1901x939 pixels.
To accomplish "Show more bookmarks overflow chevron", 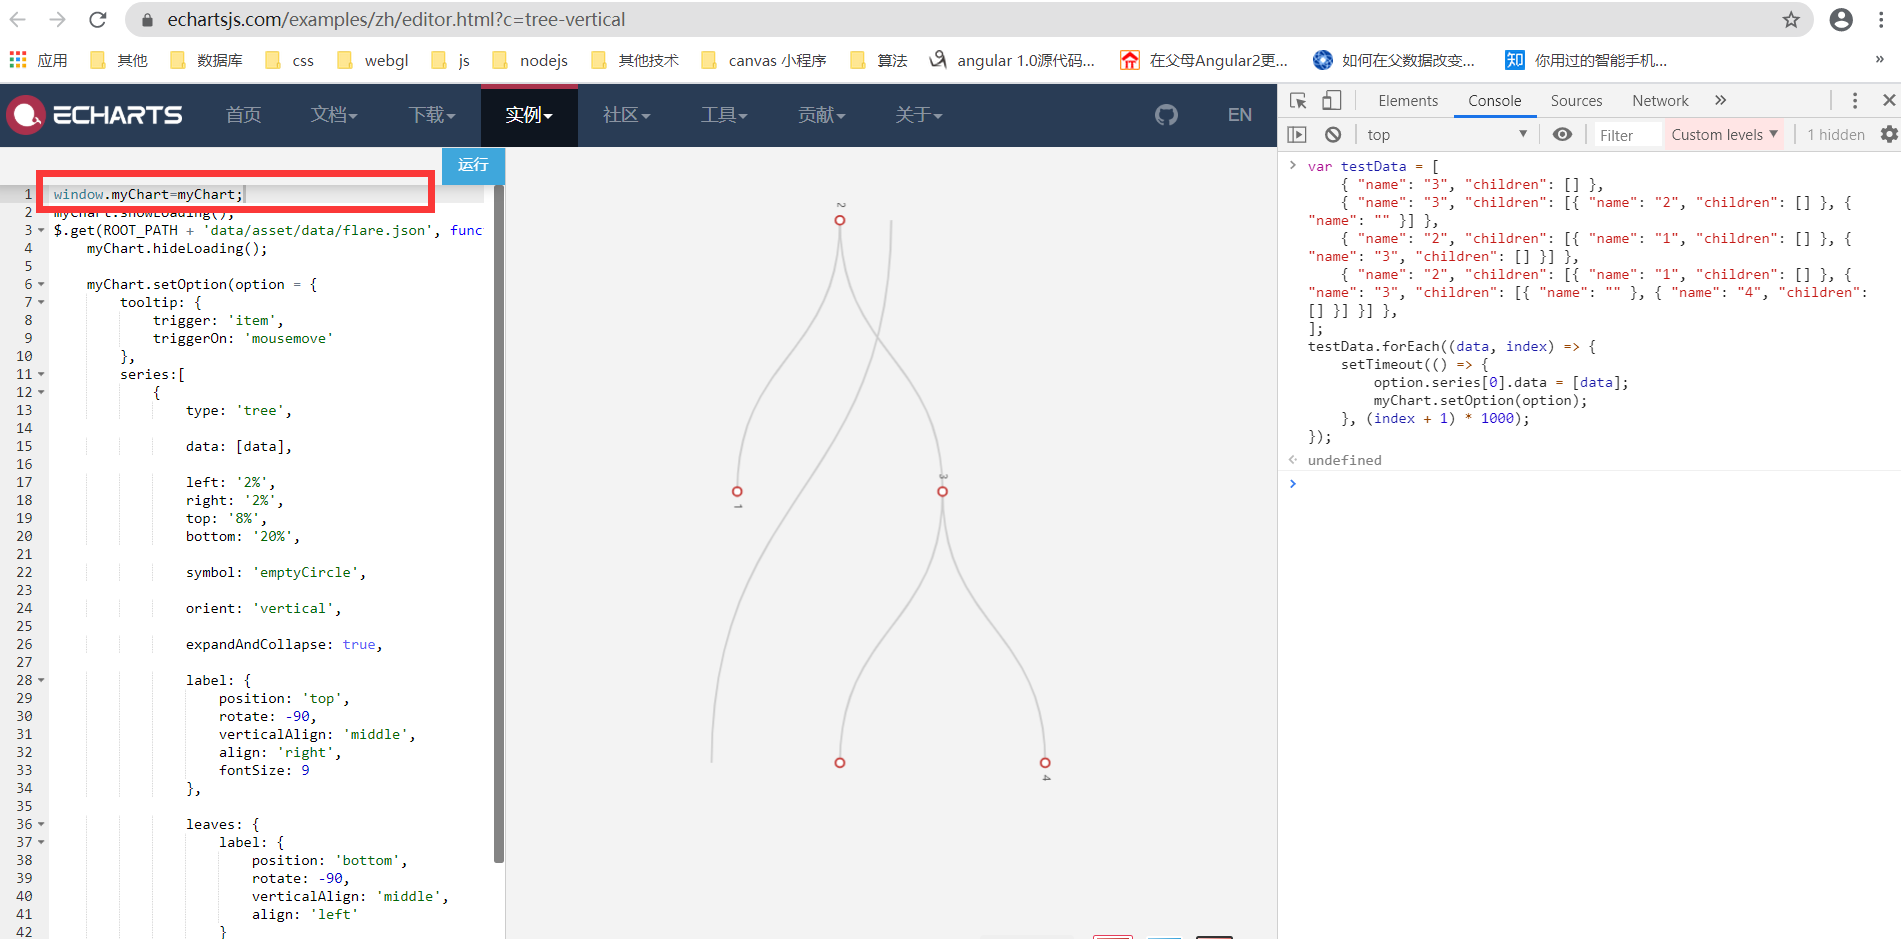I will coord(1880,60).
